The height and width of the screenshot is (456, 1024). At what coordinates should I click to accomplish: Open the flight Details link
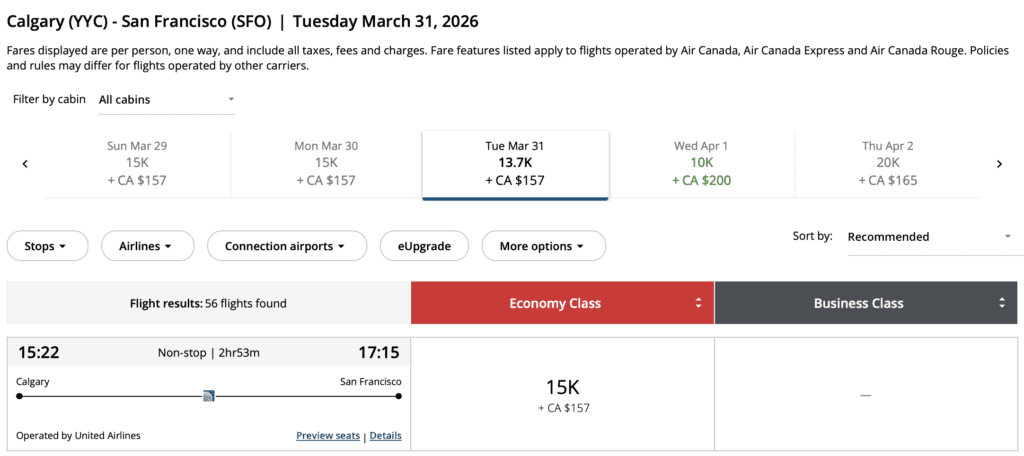tap(385, 436)
